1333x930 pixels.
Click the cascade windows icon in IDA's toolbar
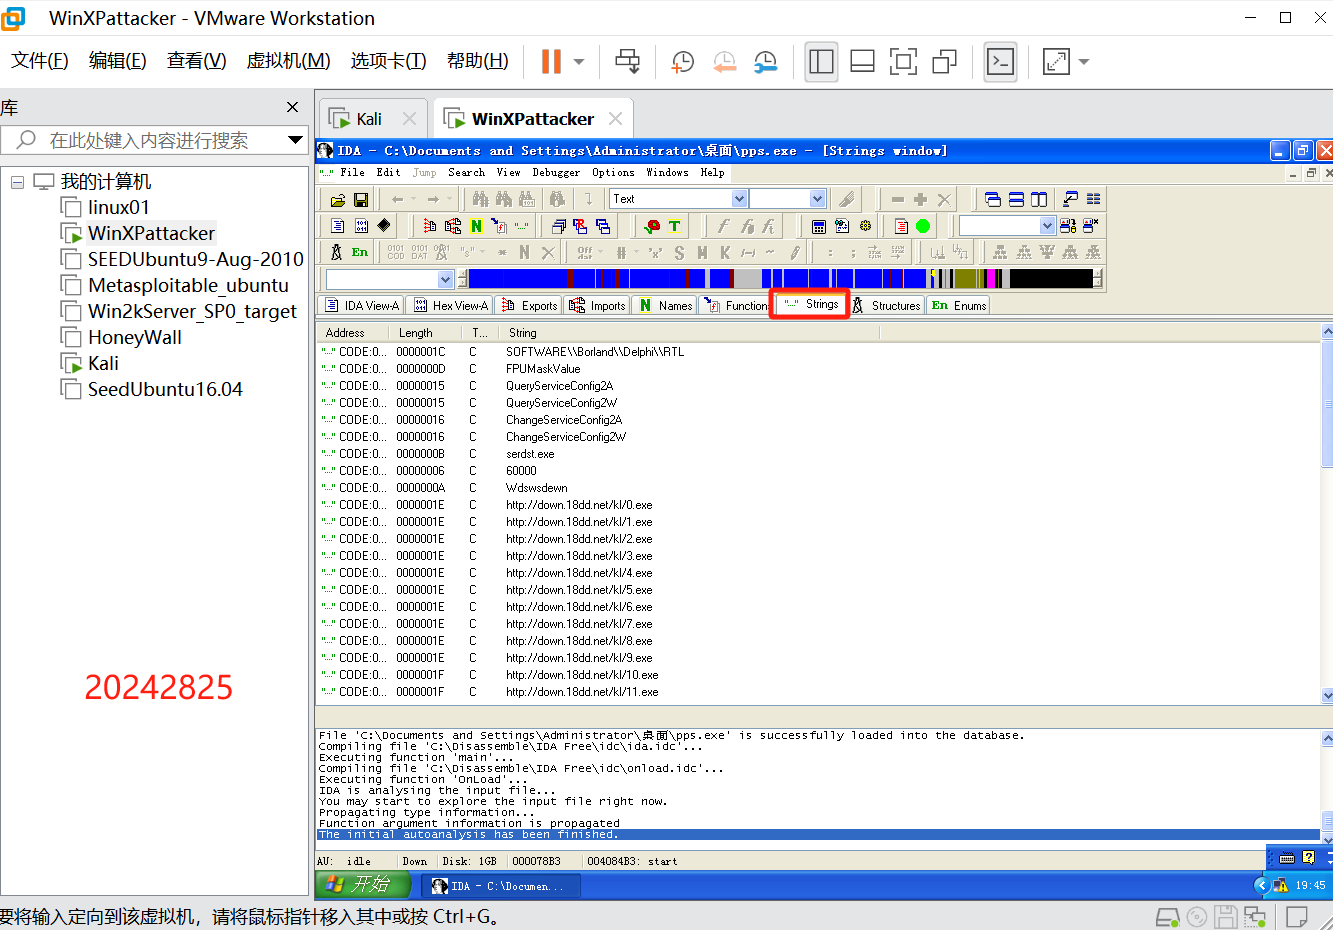click(x=993, y=199)
